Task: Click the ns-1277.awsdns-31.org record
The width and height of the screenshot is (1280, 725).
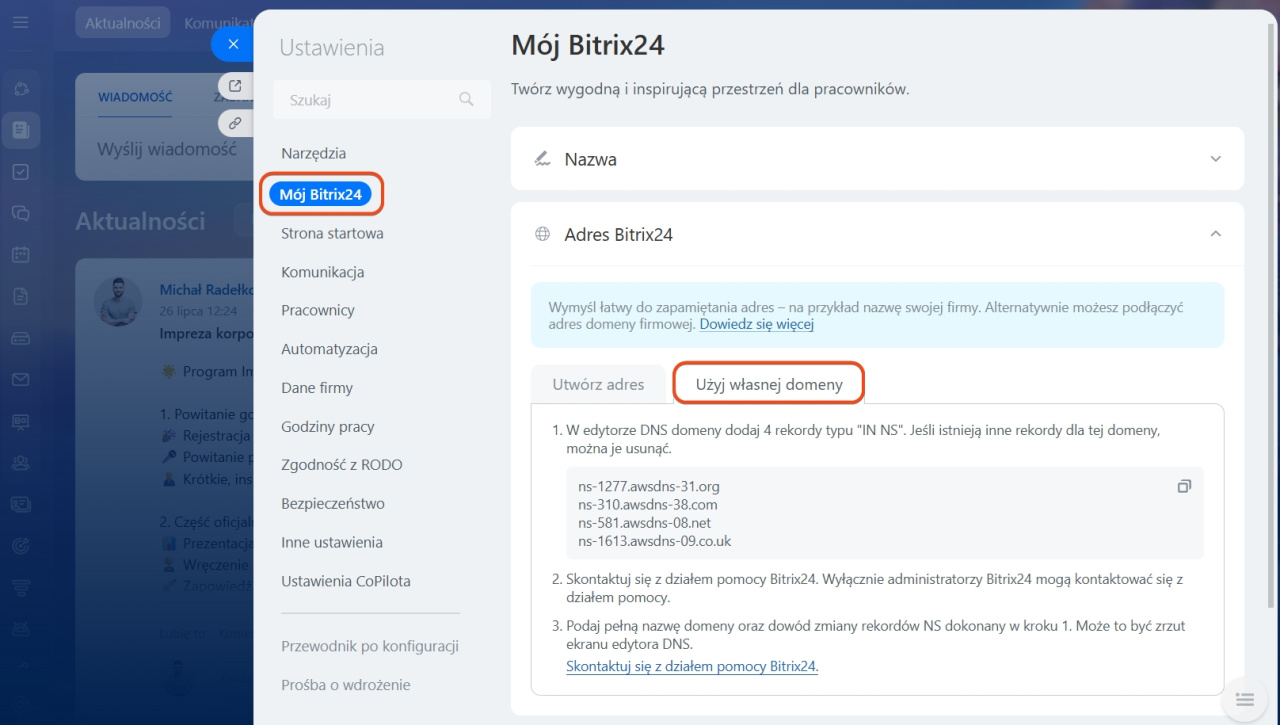Action: point(649,487)
